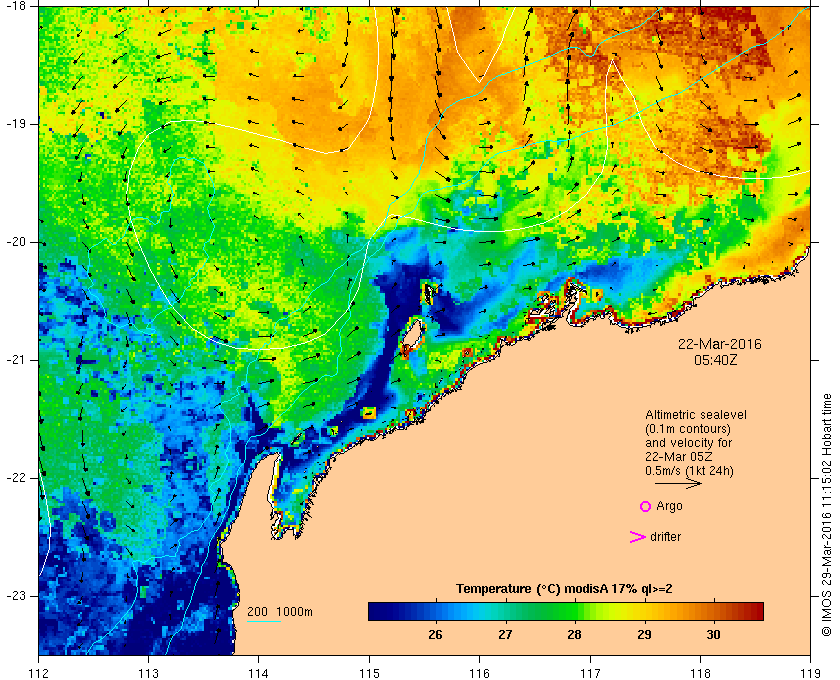The height and width of the screenshot is (680, 840).
Task: Click the 'Argo' legend label
Action: (669, 506)
